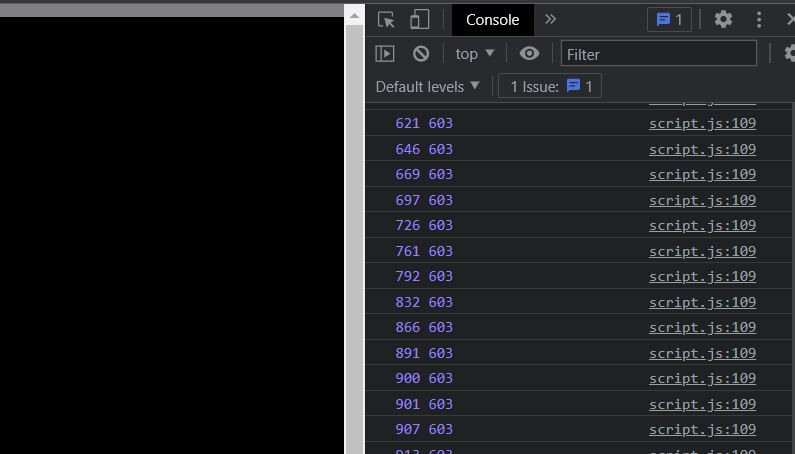Open the top JavaScript context dropdown
This screenshot has width=795, height=454.
point(475,54)
